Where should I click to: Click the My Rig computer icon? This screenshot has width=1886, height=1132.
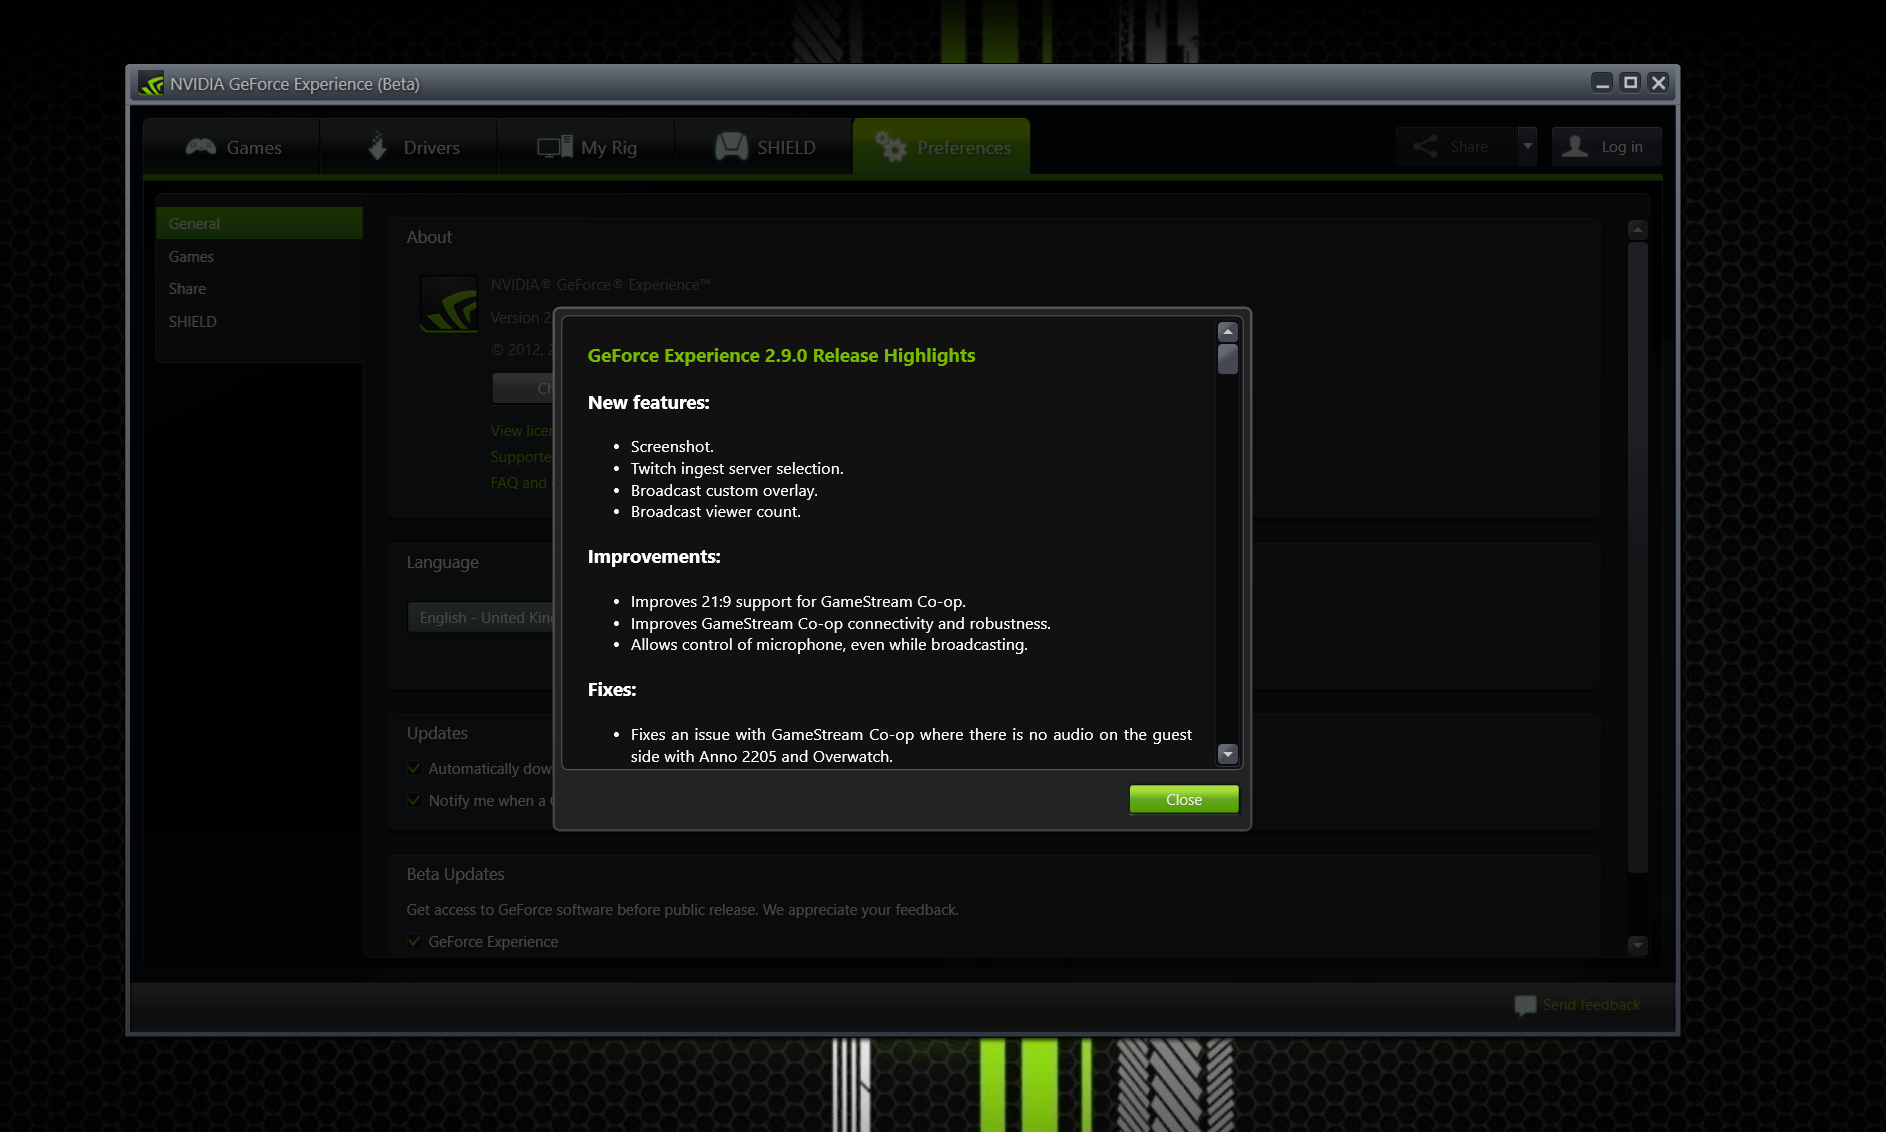click(555, 147)
